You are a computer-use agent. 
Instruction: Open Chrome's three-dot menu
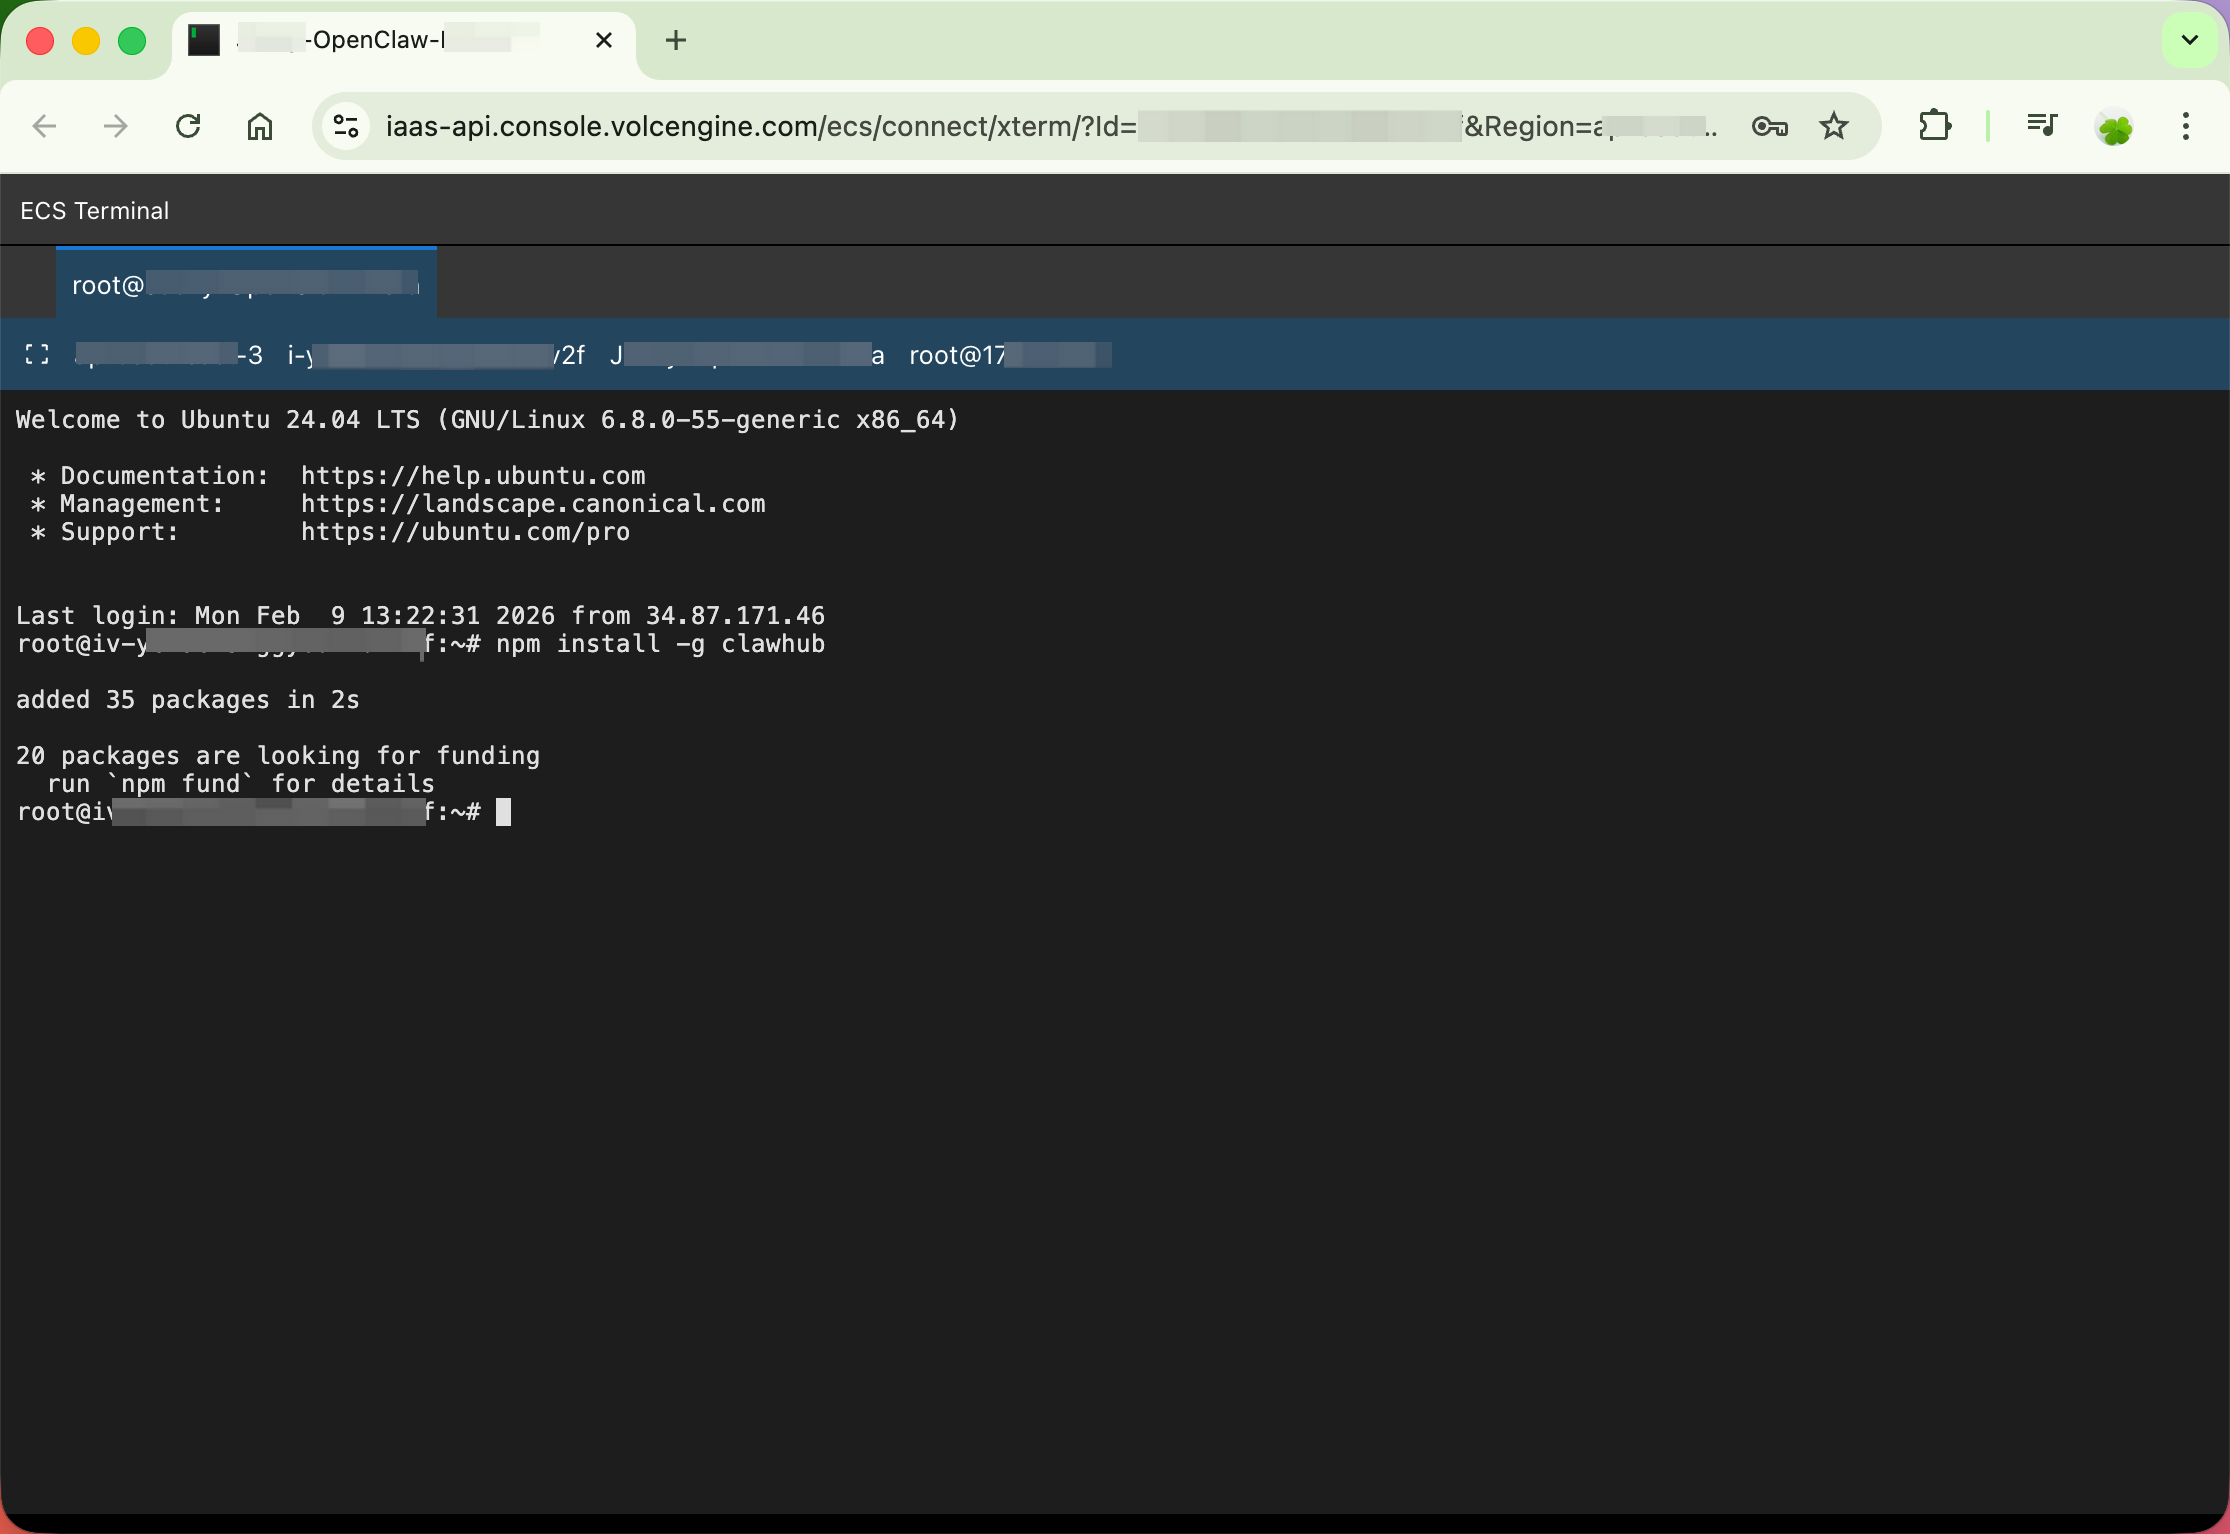coord(2186,126)
